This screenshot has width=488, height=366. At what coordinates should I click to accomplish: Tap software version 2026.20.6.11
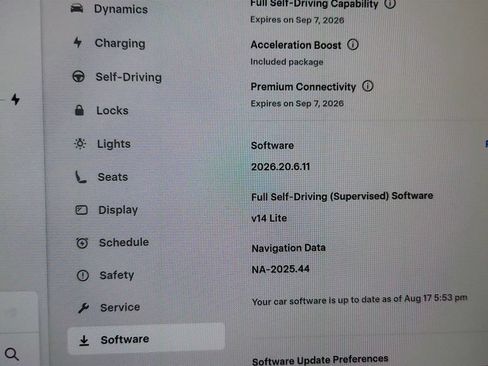280,167
